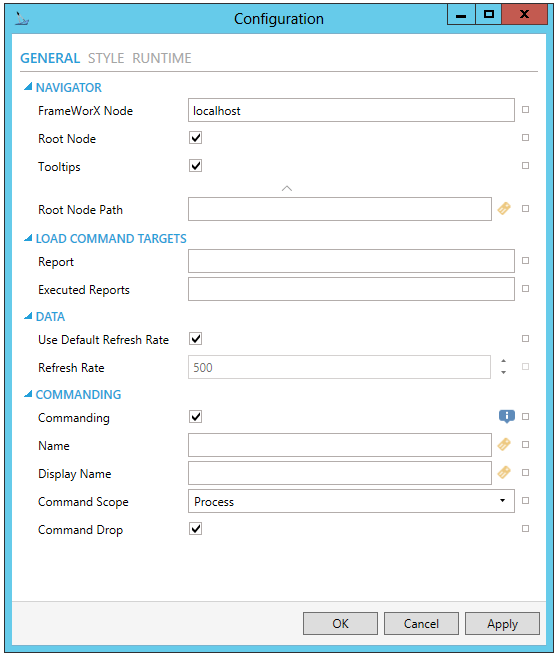Toggle the Tooltips checkbox

(196, 166)
